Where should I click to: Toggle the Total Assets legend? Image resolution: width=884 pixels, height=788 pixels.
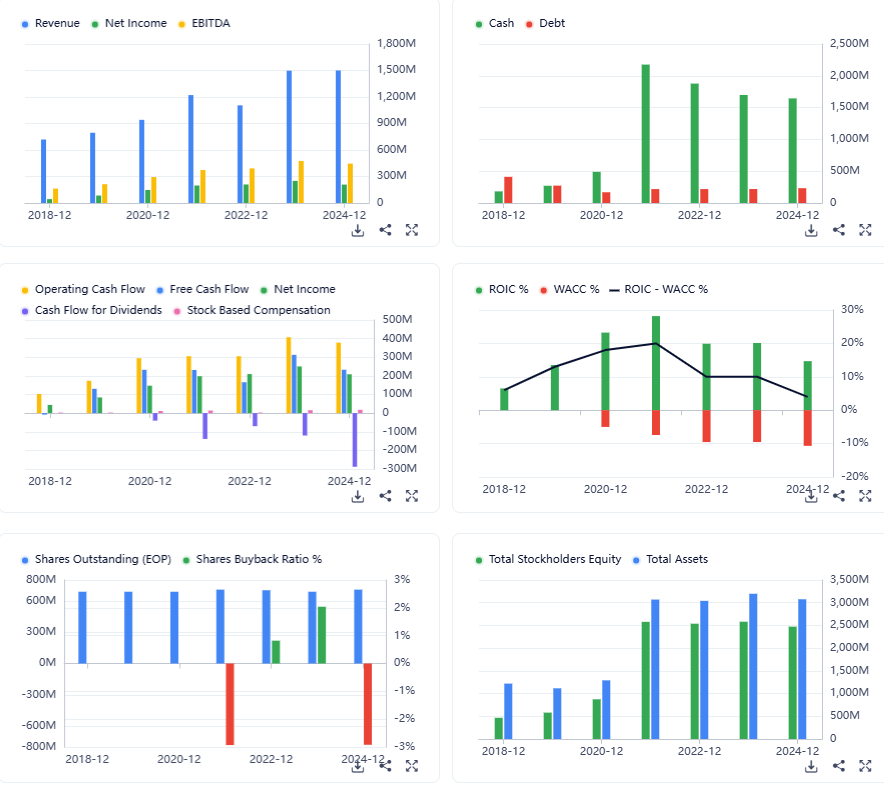tap(670, 560)
